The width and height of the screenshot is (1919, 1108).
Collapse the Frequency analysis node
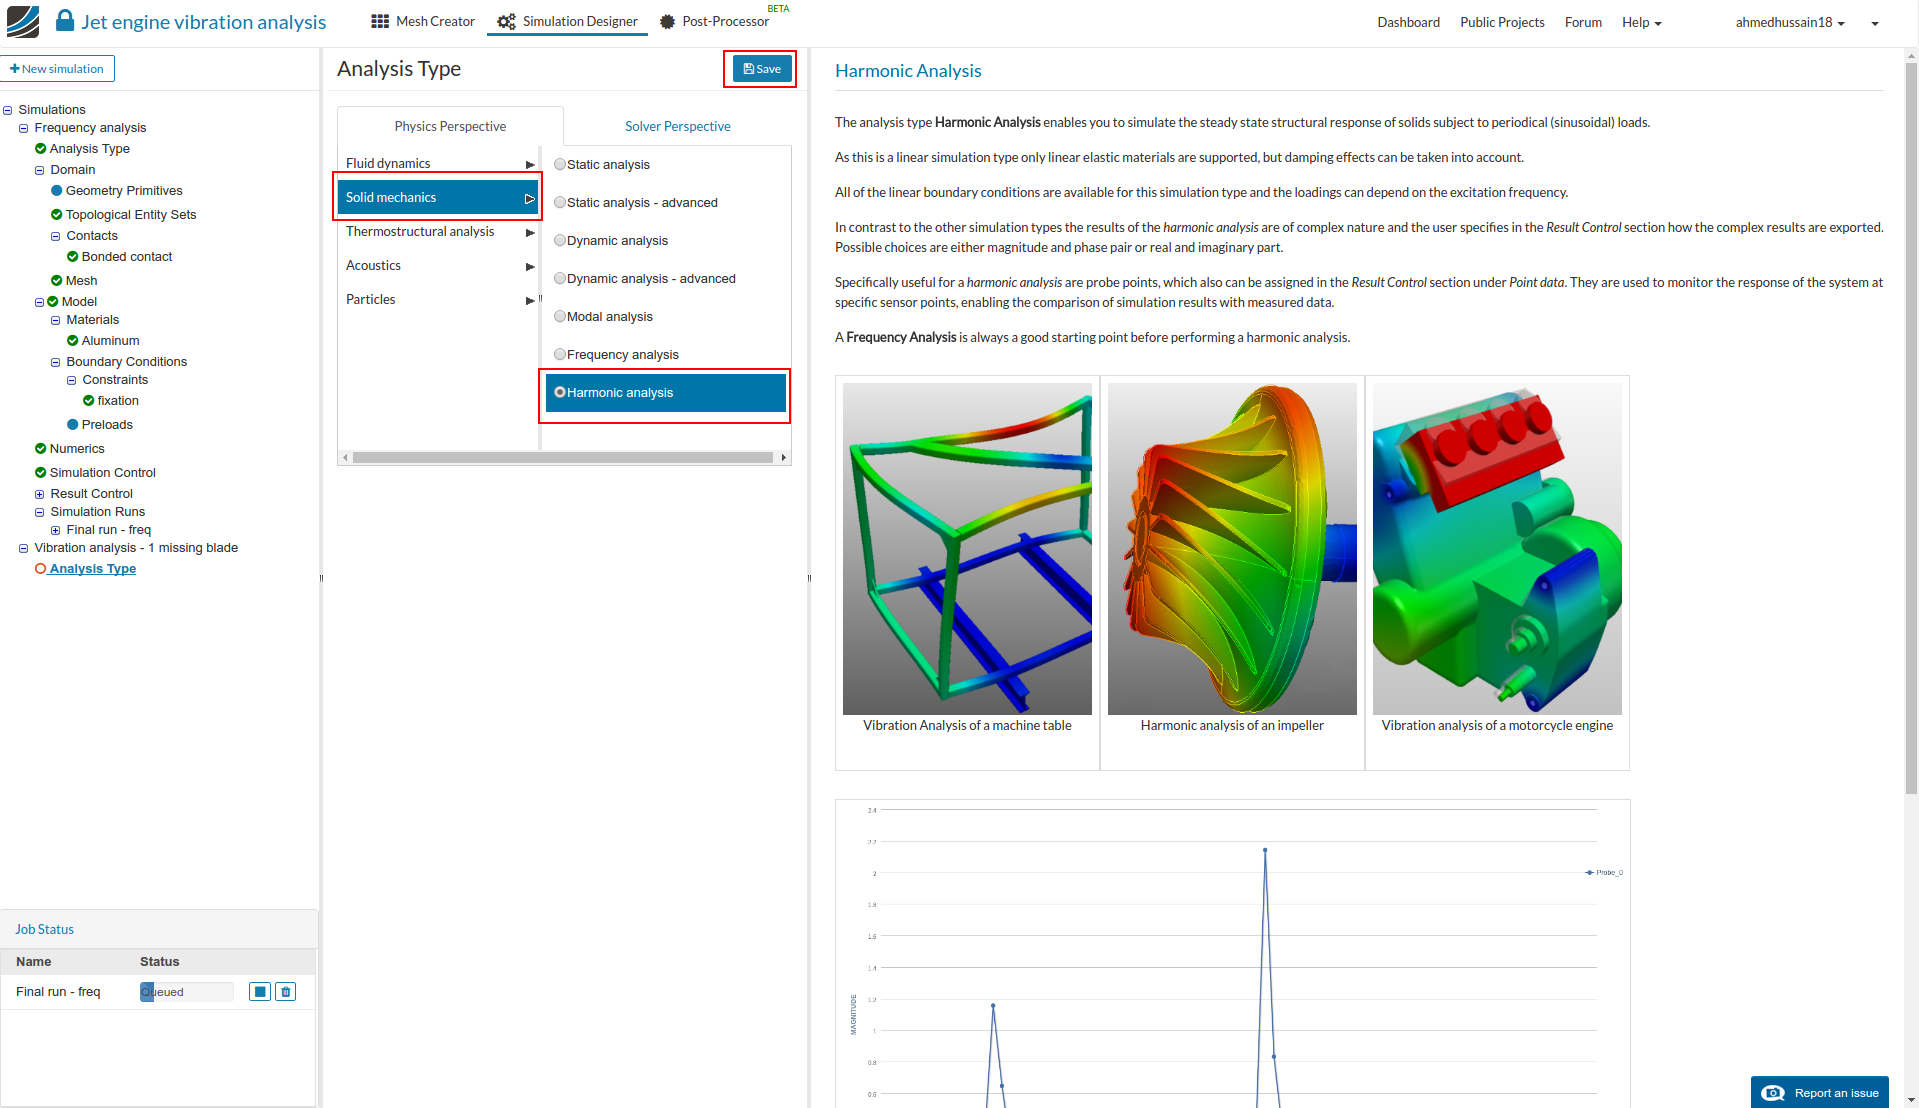tap(24, 129)
